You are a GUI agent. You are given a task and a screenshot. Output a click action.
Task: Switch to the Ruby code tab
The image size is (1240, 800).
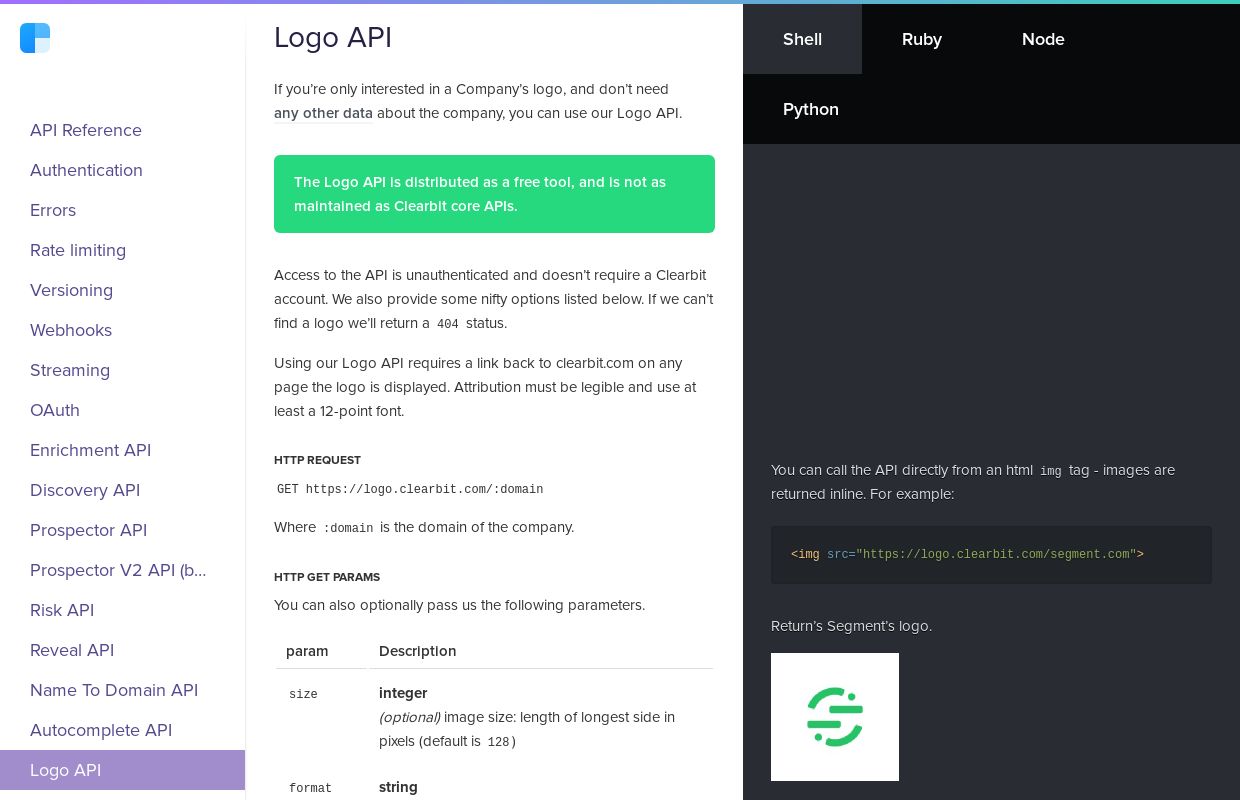pyautogui.click(x=922, y=39)
